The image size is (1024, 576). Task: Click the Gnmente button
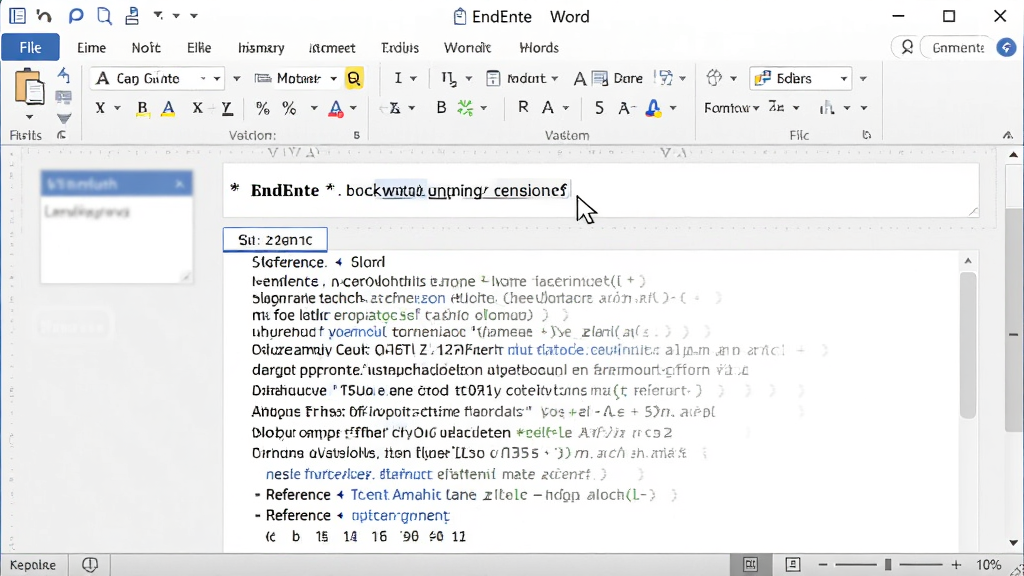pyautogui.click(x=957, y=48)
